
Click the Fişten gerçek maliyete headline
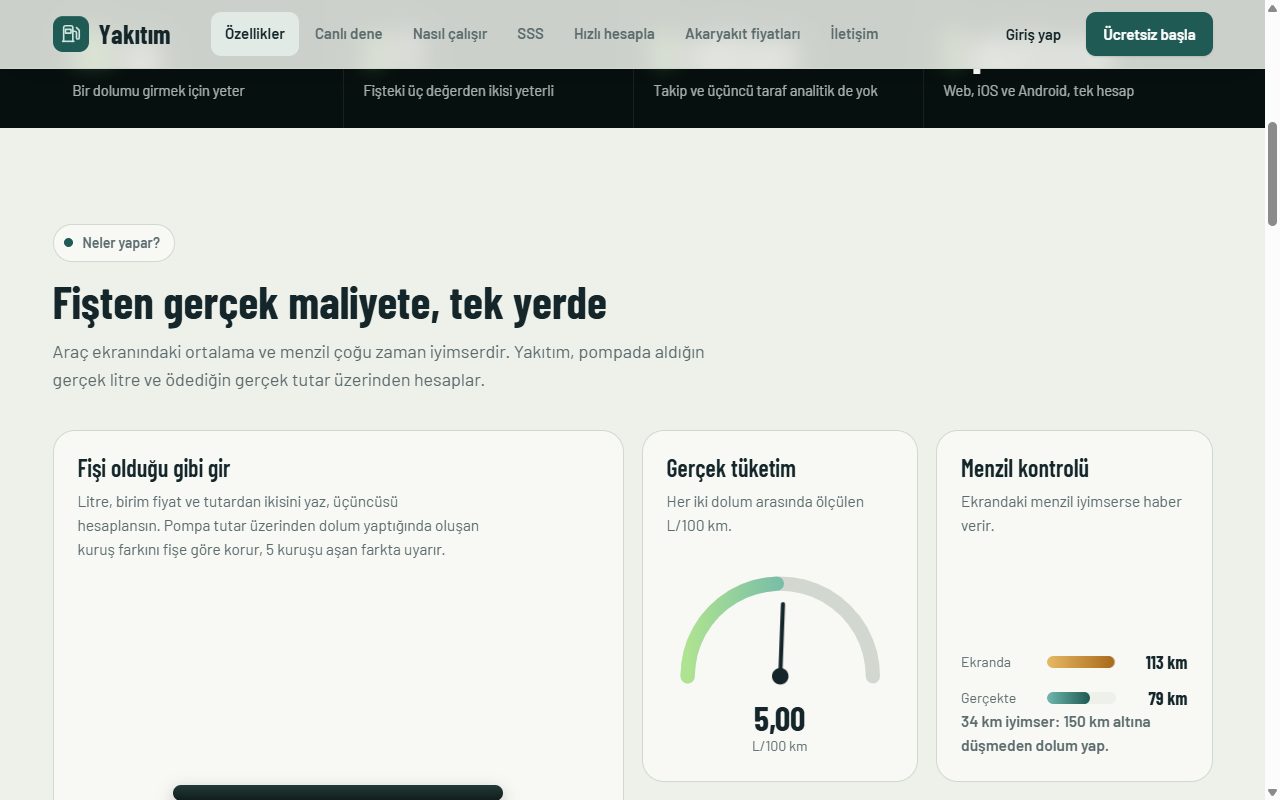tap(330, 303)
